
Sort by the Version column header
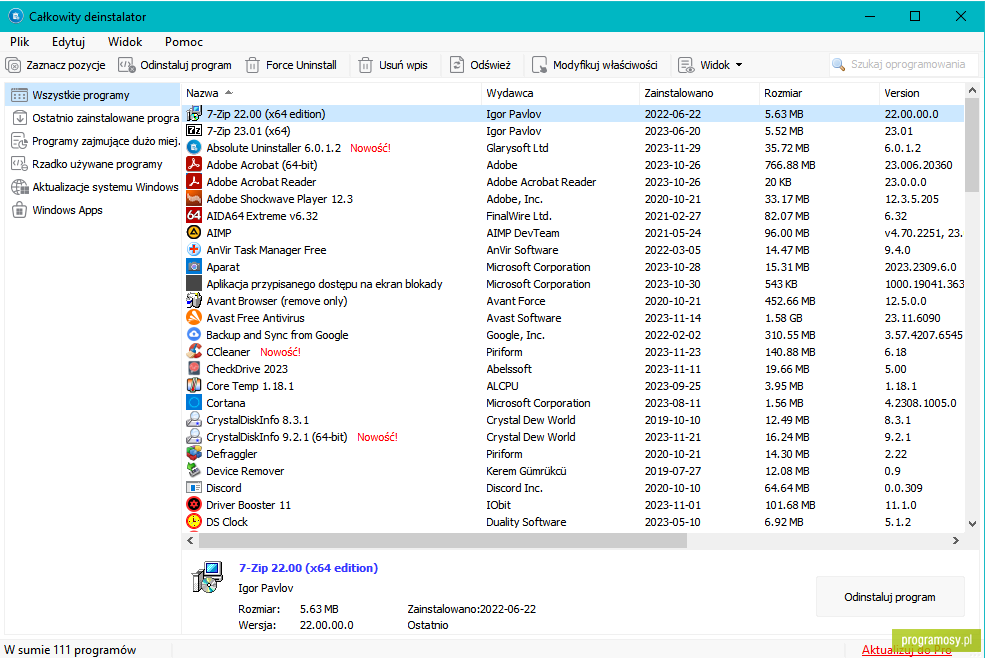922,93
